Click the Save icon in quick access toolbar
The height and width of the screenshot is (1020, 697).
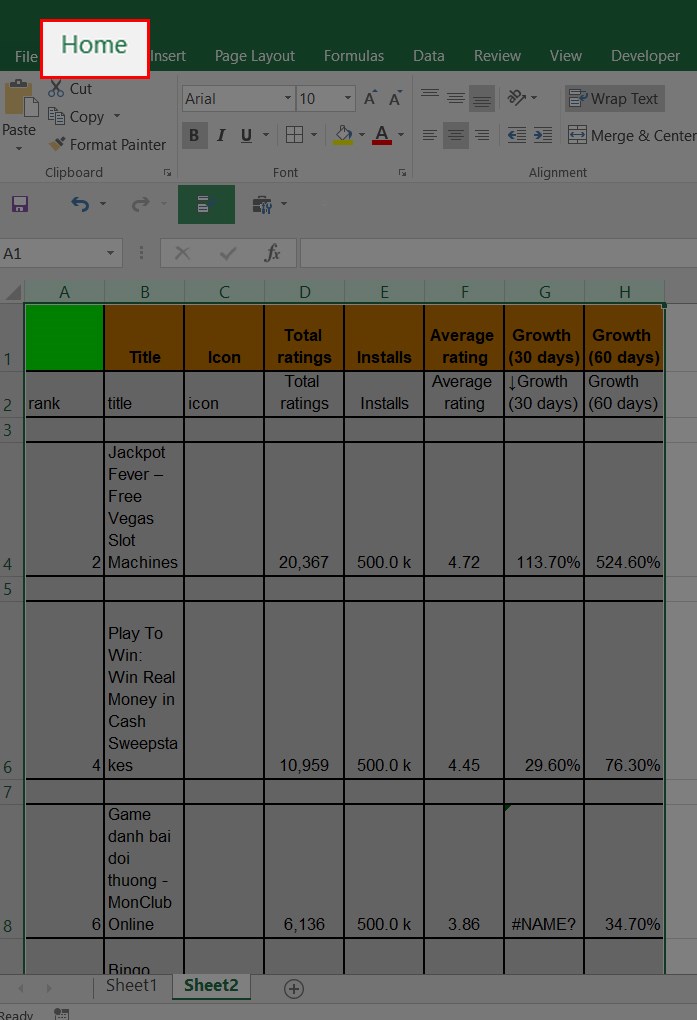click(20, 204)
